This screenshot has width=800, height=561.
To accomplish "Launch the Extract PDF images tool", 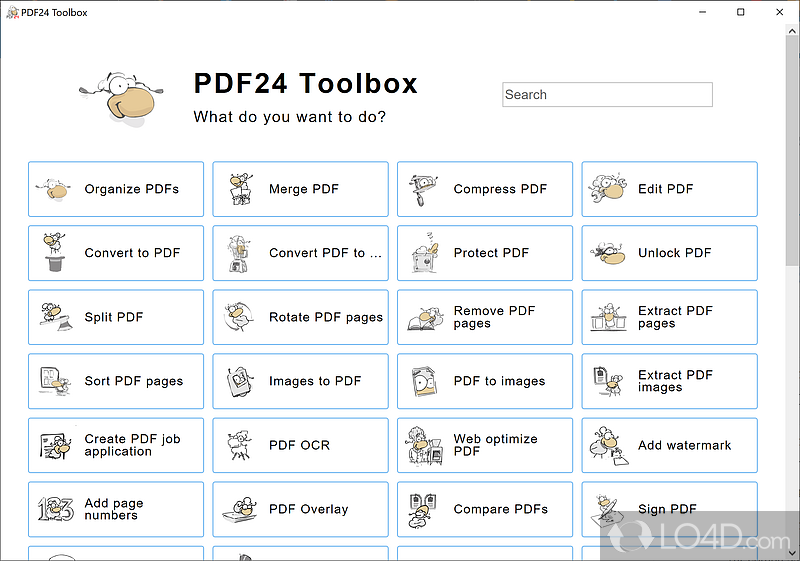I will tap(670, 381).
